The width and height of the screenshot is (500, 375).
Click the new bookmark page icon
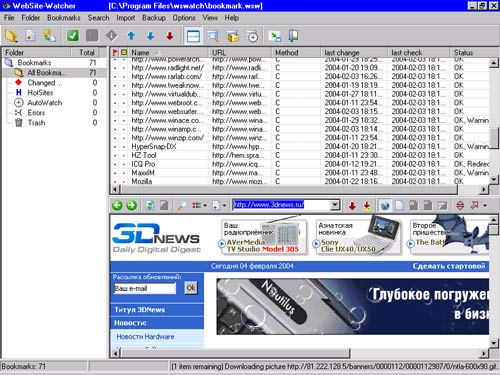[30, 36]
